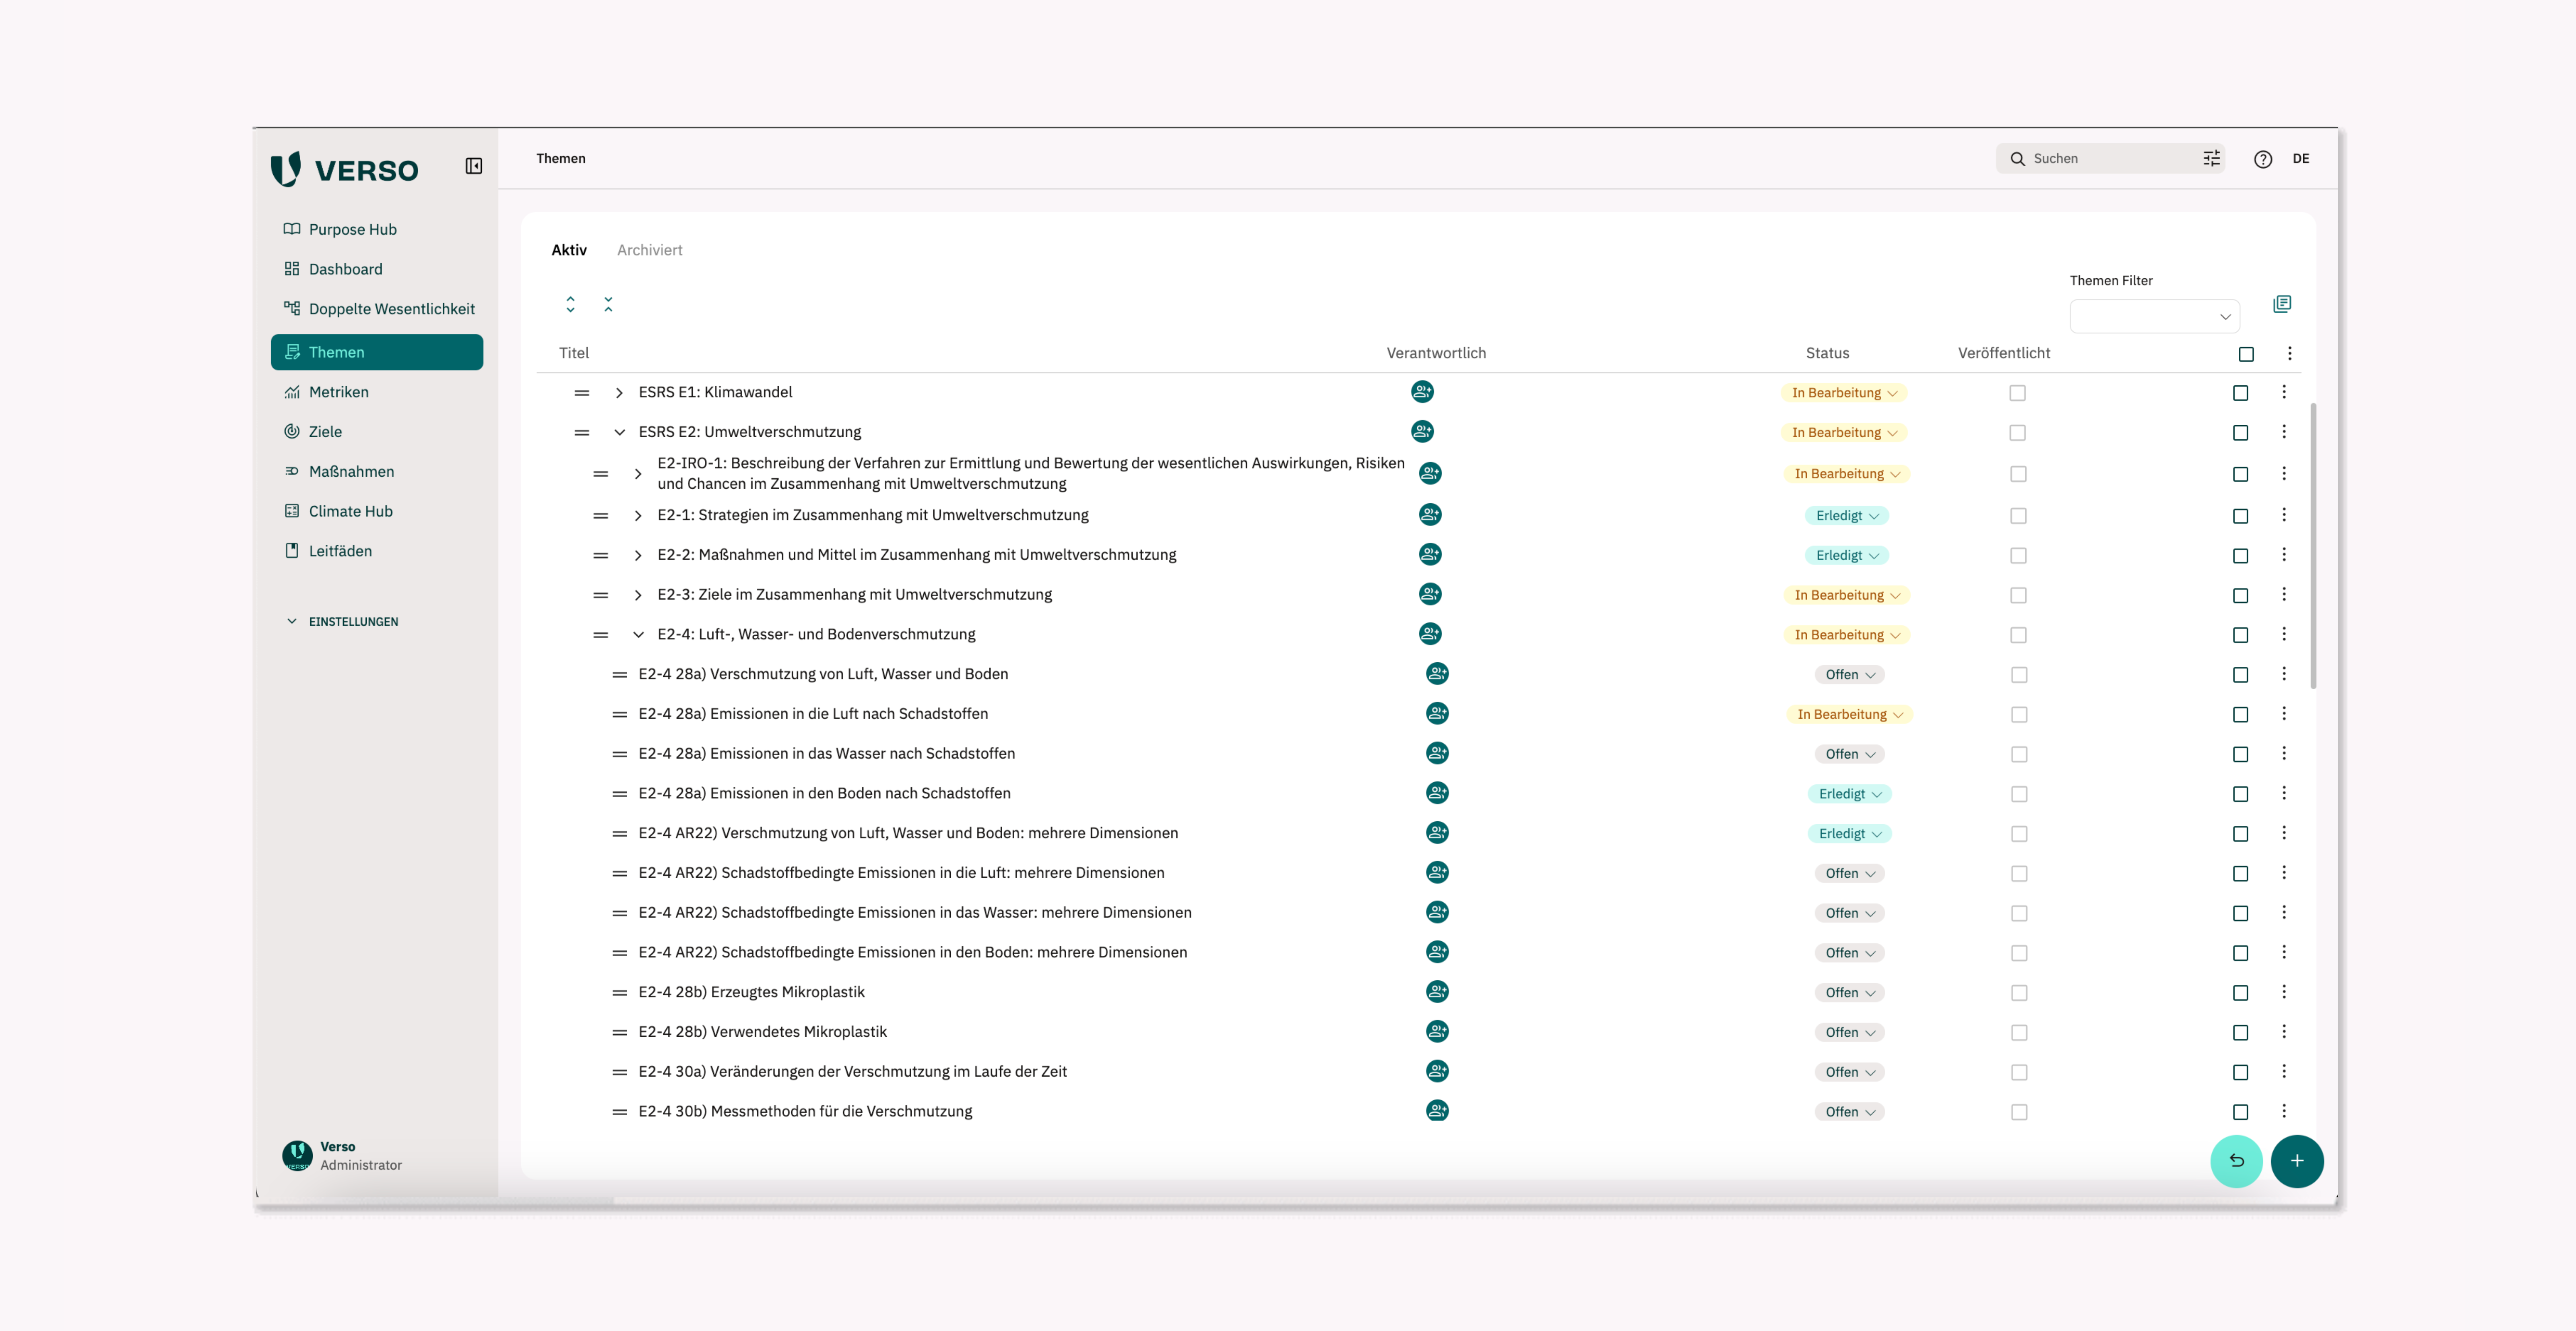The image size is (2576, 1331).
Task: Open the search filter settings icon
Action: (x=2211, y=158)
